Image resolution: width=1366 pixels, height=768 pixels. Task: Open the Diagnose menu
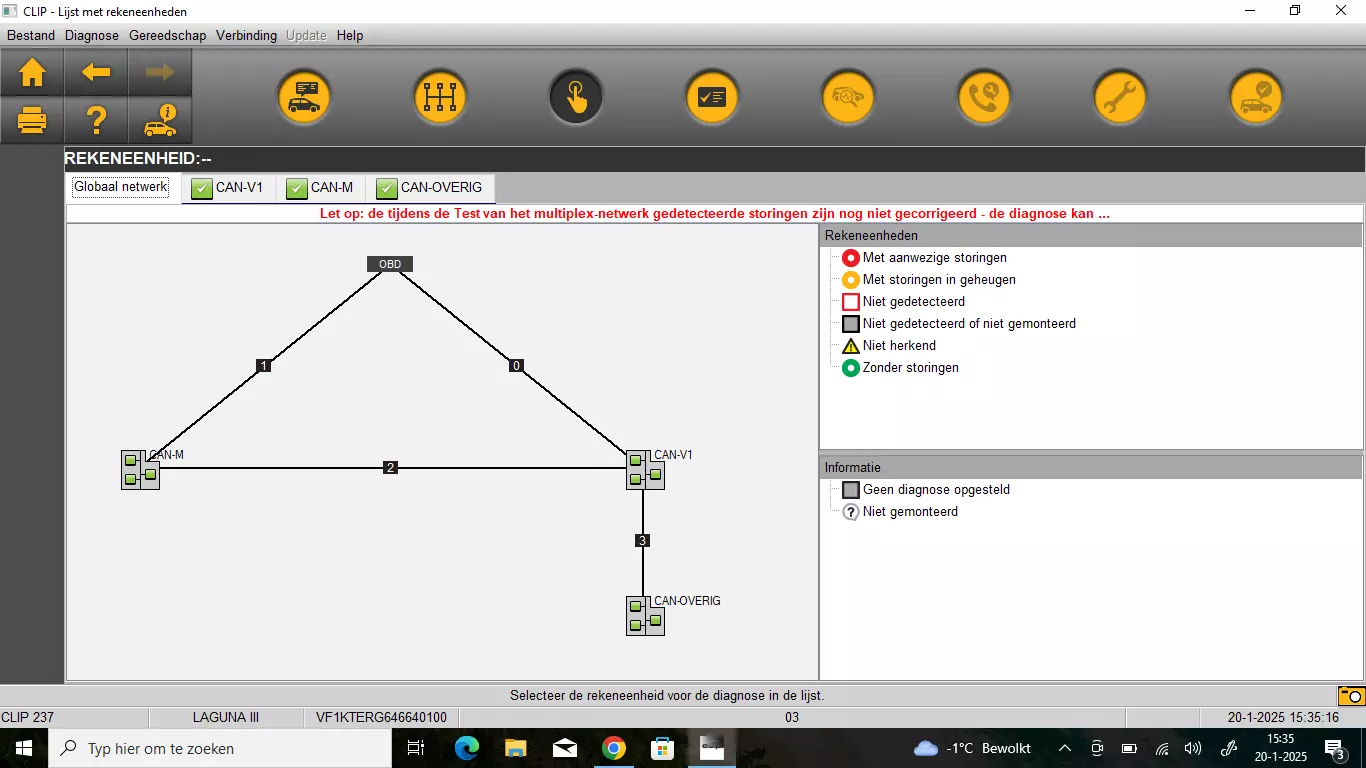(92, 35)
